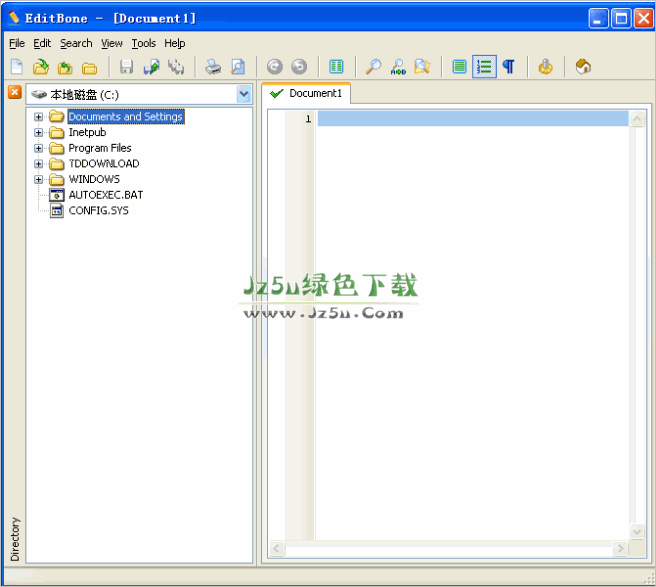Open the Search menu
656x587 pixels.
click(x=76, y=43)
